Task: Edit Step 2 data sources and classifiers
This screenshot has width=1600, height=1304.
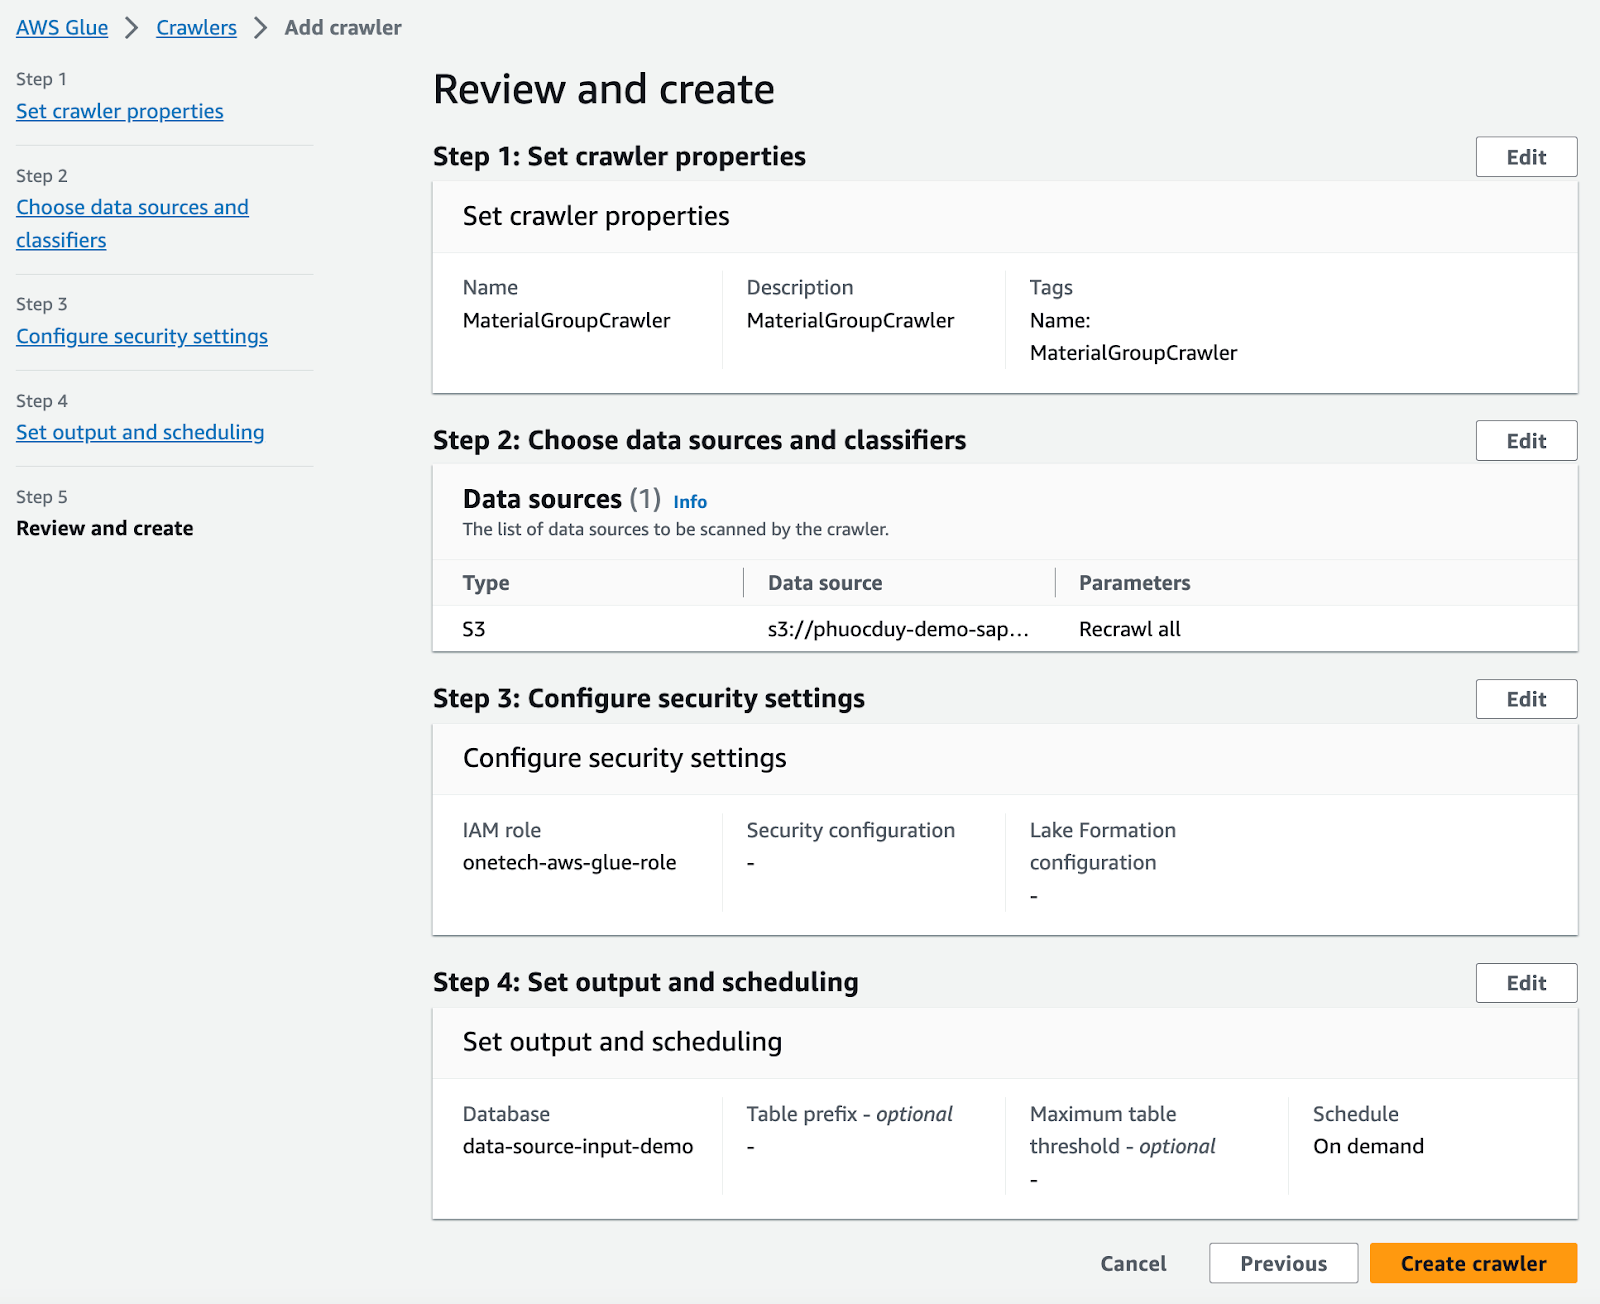Action: point(1526,441)
